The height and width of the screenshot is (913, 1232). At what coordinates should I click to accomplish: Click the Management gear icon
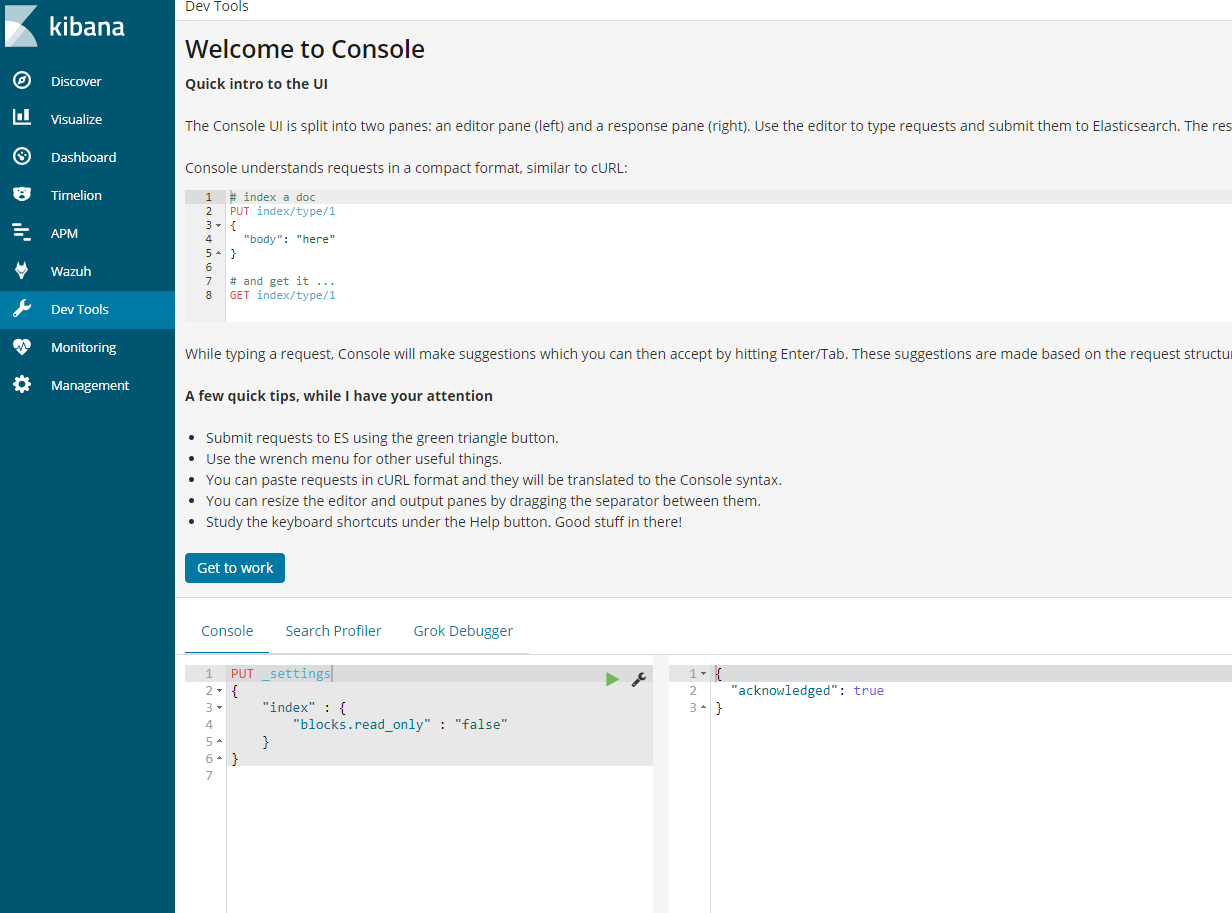click(x=22, y=385)
